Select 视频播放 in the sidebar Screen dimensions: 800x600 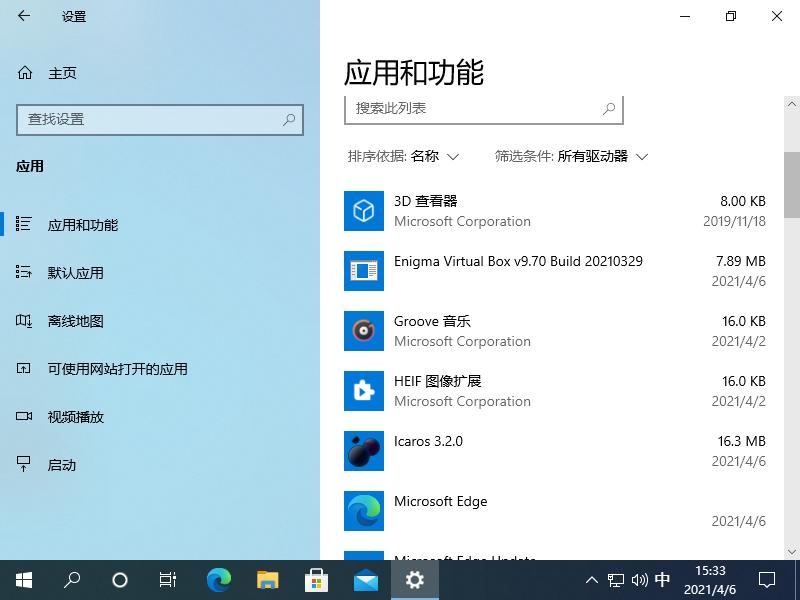[x=76, y=417]
